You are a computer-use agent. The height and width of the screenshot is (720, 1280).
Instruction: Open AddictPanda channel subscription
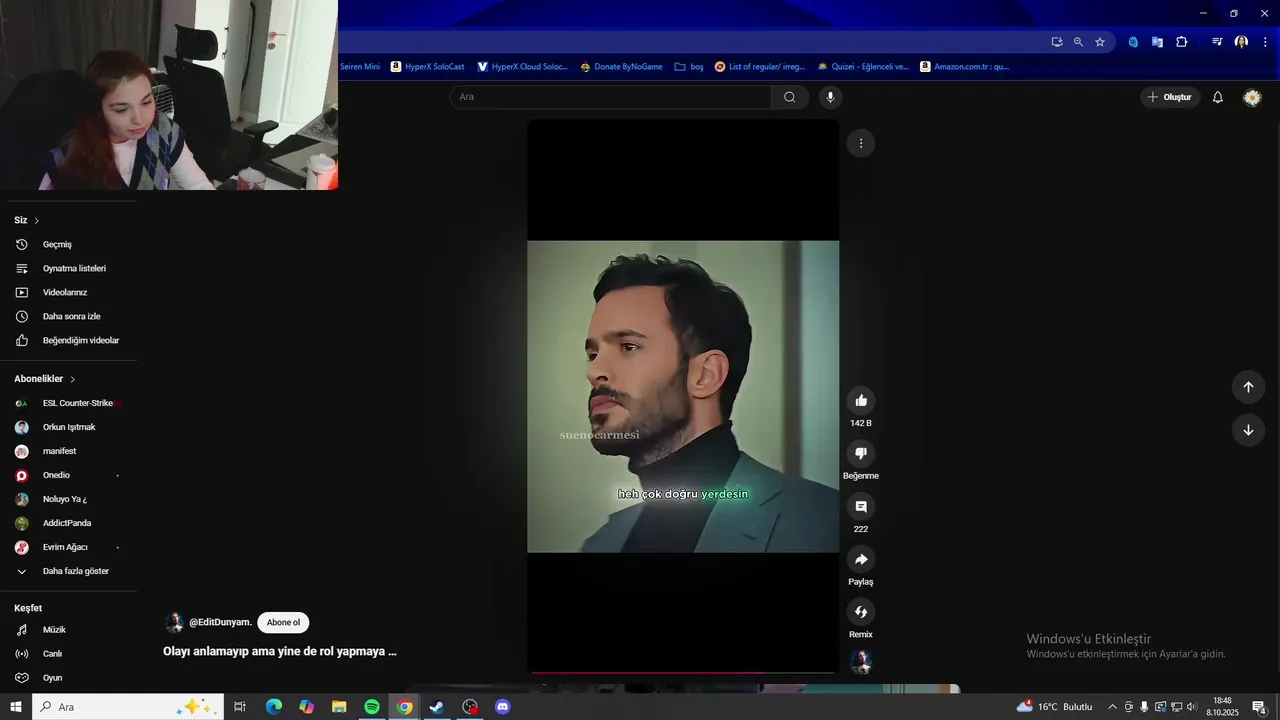68,523
